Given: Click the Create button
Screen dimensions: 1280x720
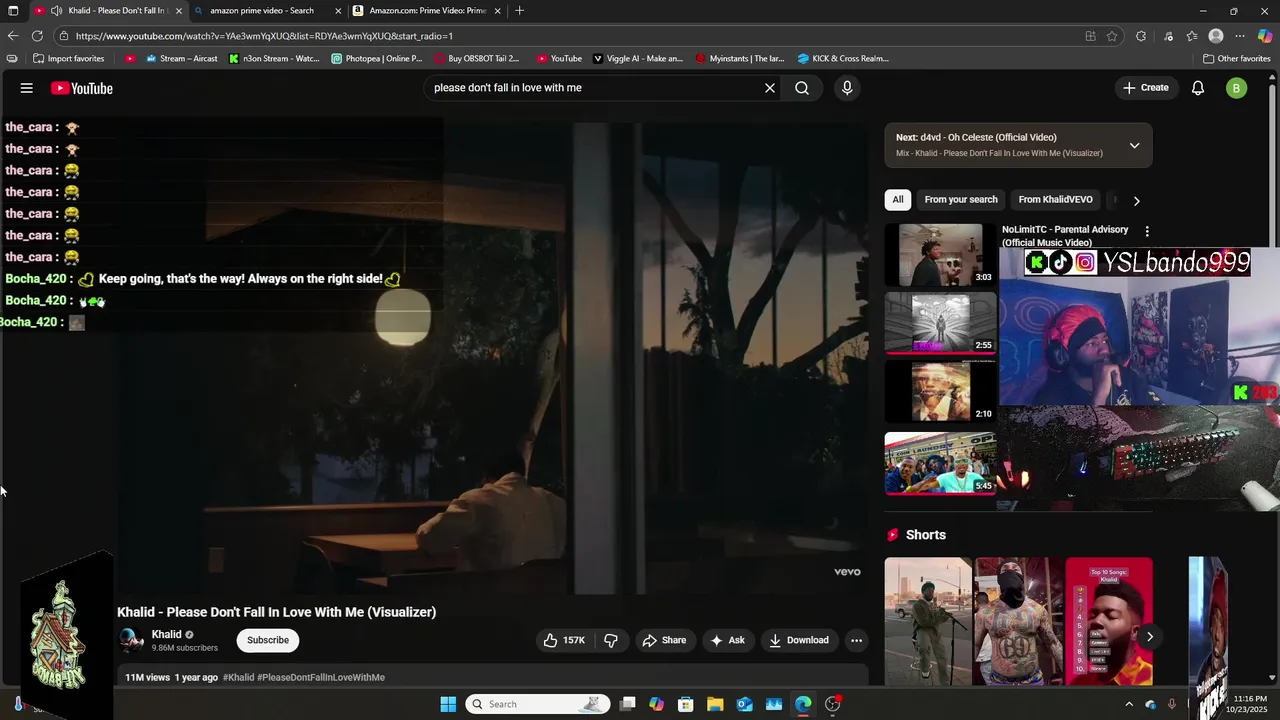Looking at the screenshot, I should tap(1145, 88).
